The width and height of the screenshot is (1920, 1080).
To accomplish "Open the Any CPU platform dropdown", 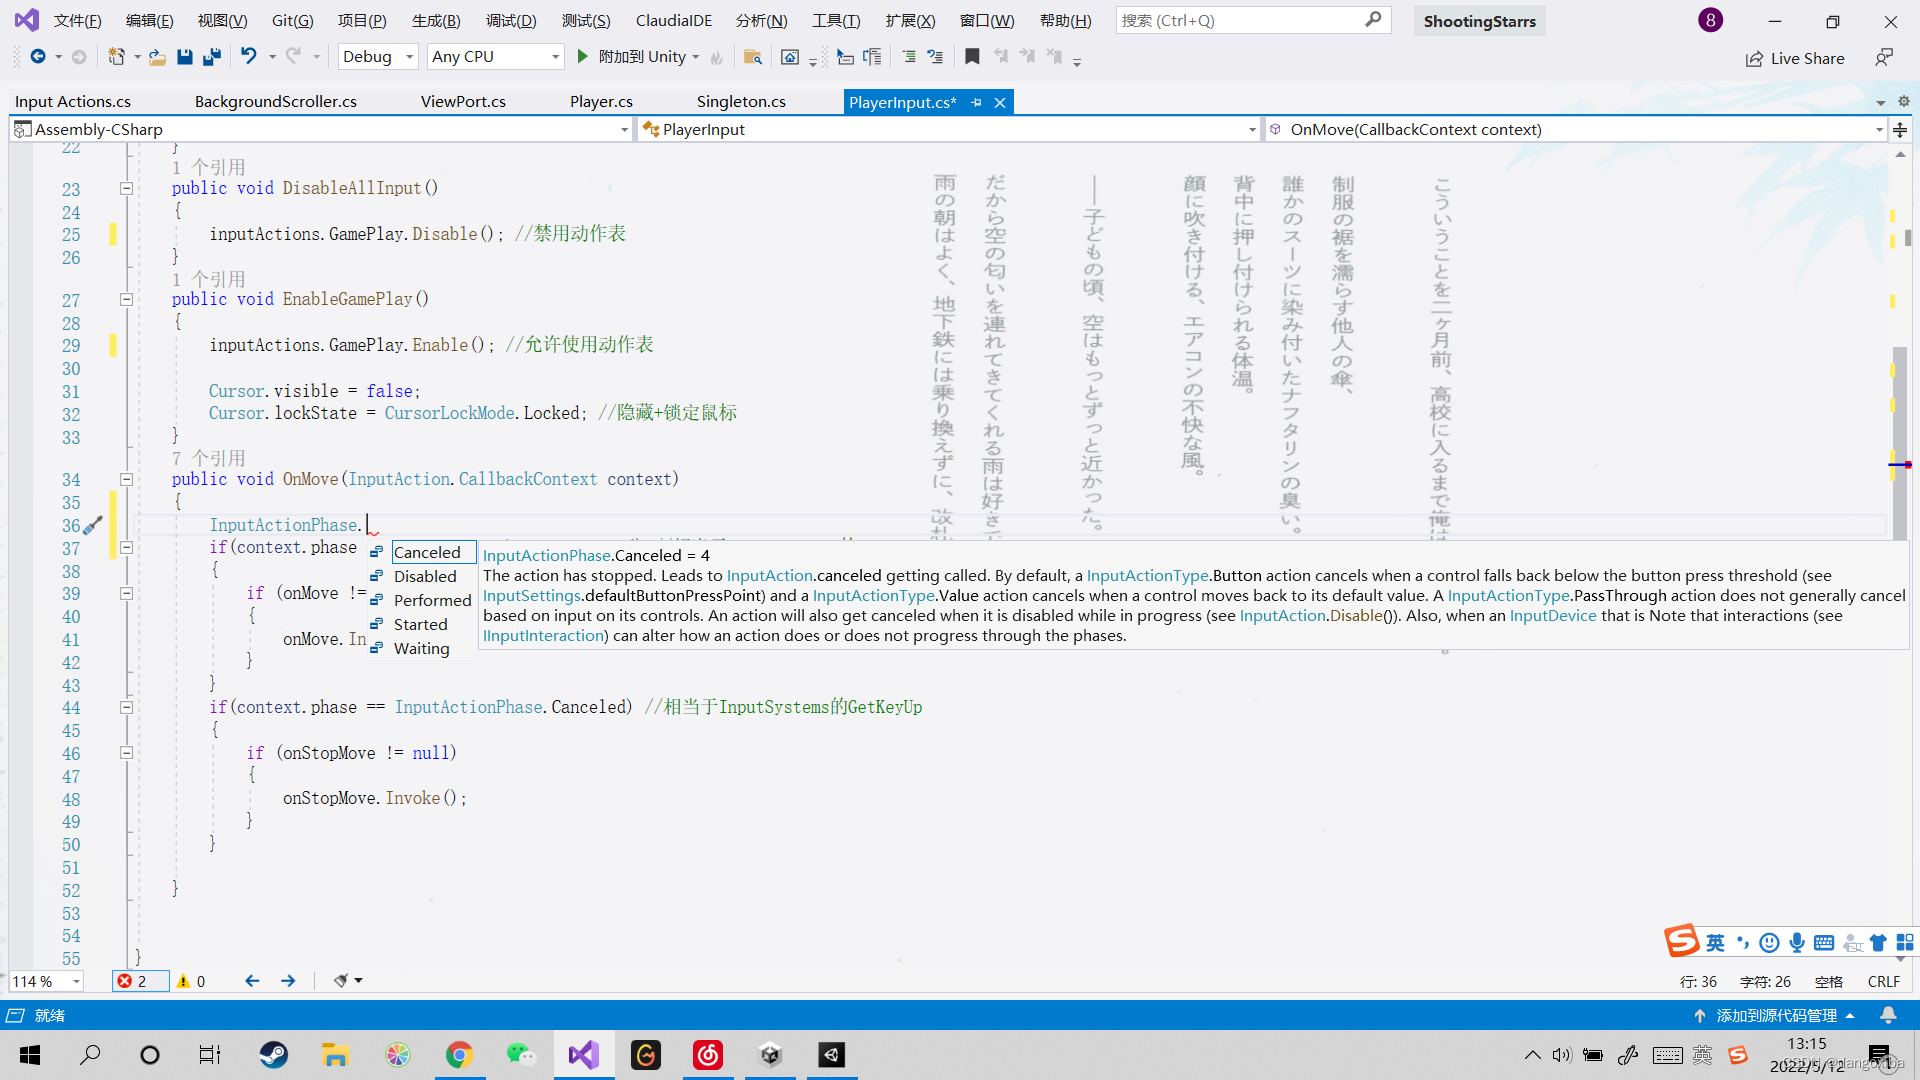I will [x=555, y=57].
